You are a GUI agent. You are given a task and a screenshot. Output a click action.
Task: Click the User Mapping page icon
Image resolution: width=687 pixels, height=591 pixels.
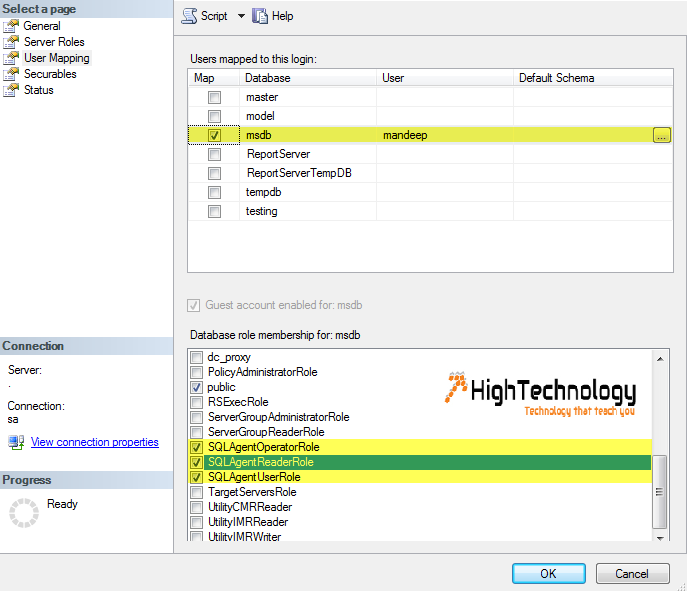[11, 58]
